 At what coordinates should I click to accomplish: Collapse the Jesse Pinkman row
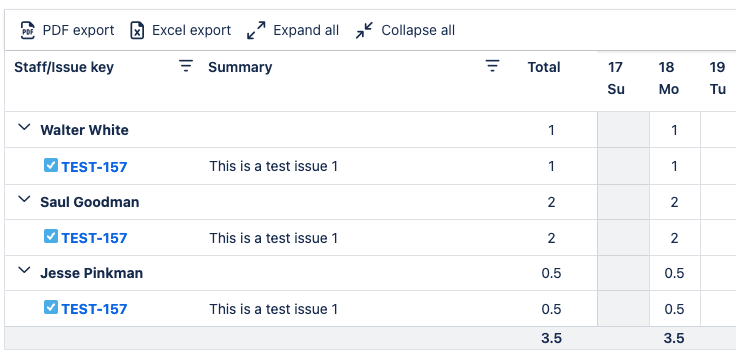tap(24, 270)
